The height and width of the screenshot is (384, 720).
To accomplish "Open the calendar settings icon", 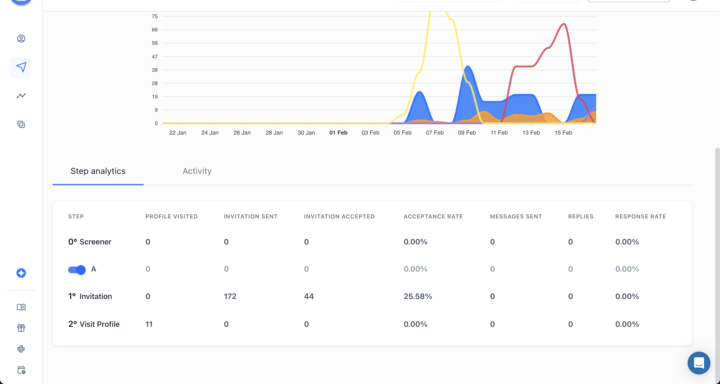I will coord(21,370).
